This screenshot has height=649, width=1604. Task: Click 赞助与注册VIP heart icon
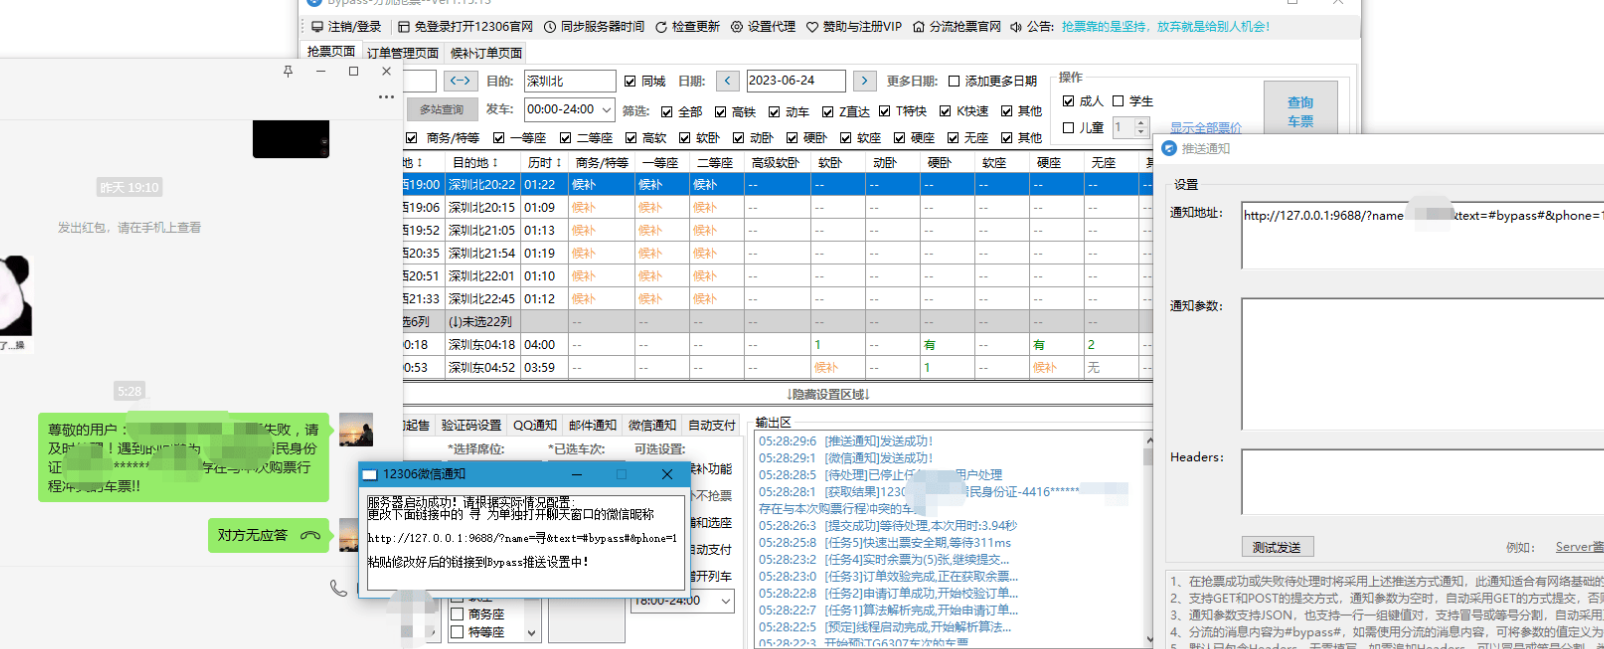point(812,27)
